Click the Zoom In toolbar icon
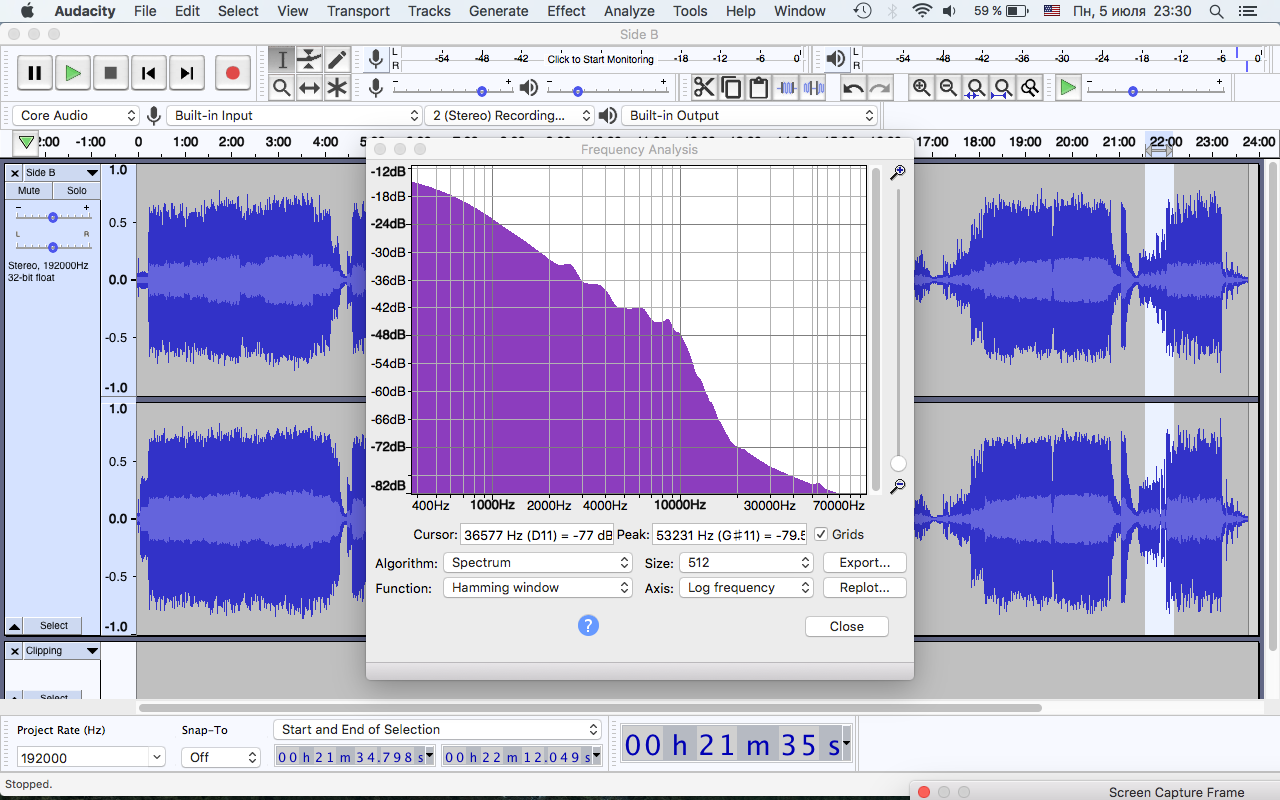The width and height of the screenshot is (1280, 800). [x=922, y=88]
